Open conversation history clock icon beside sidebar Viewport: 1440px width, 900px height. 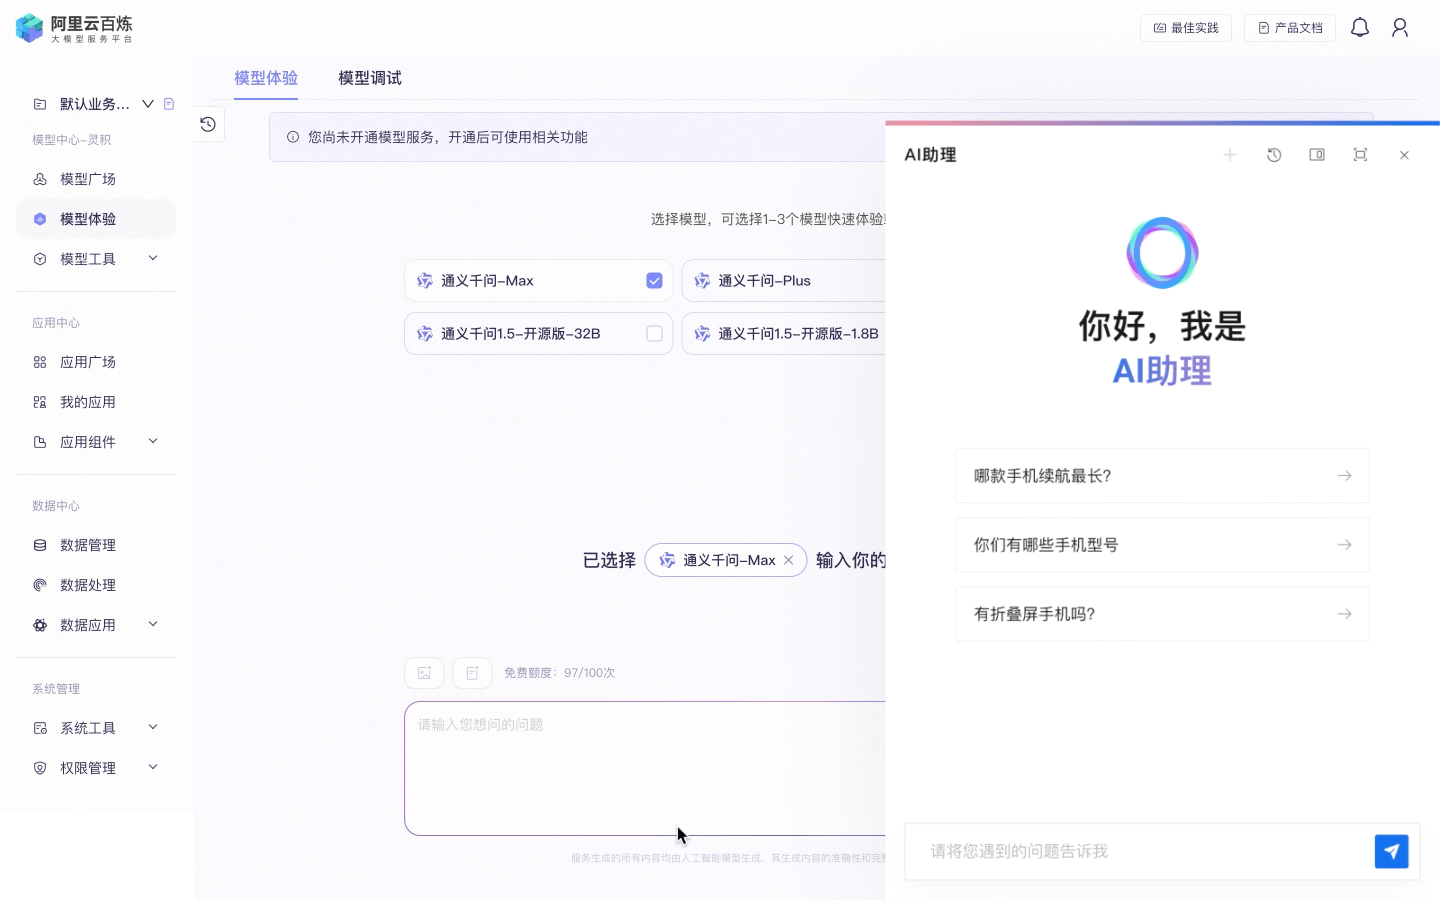tap(208, 124)
